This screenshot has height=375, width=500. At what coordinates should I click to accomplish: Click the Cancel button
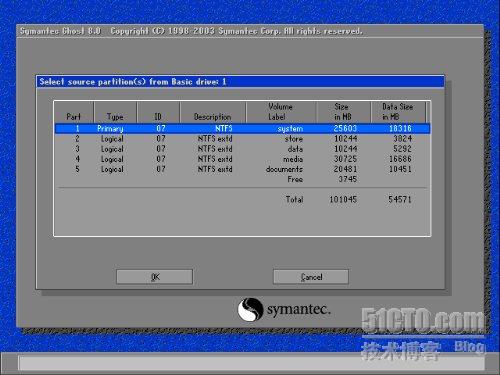pyautogui.click(x=311, y=277)
